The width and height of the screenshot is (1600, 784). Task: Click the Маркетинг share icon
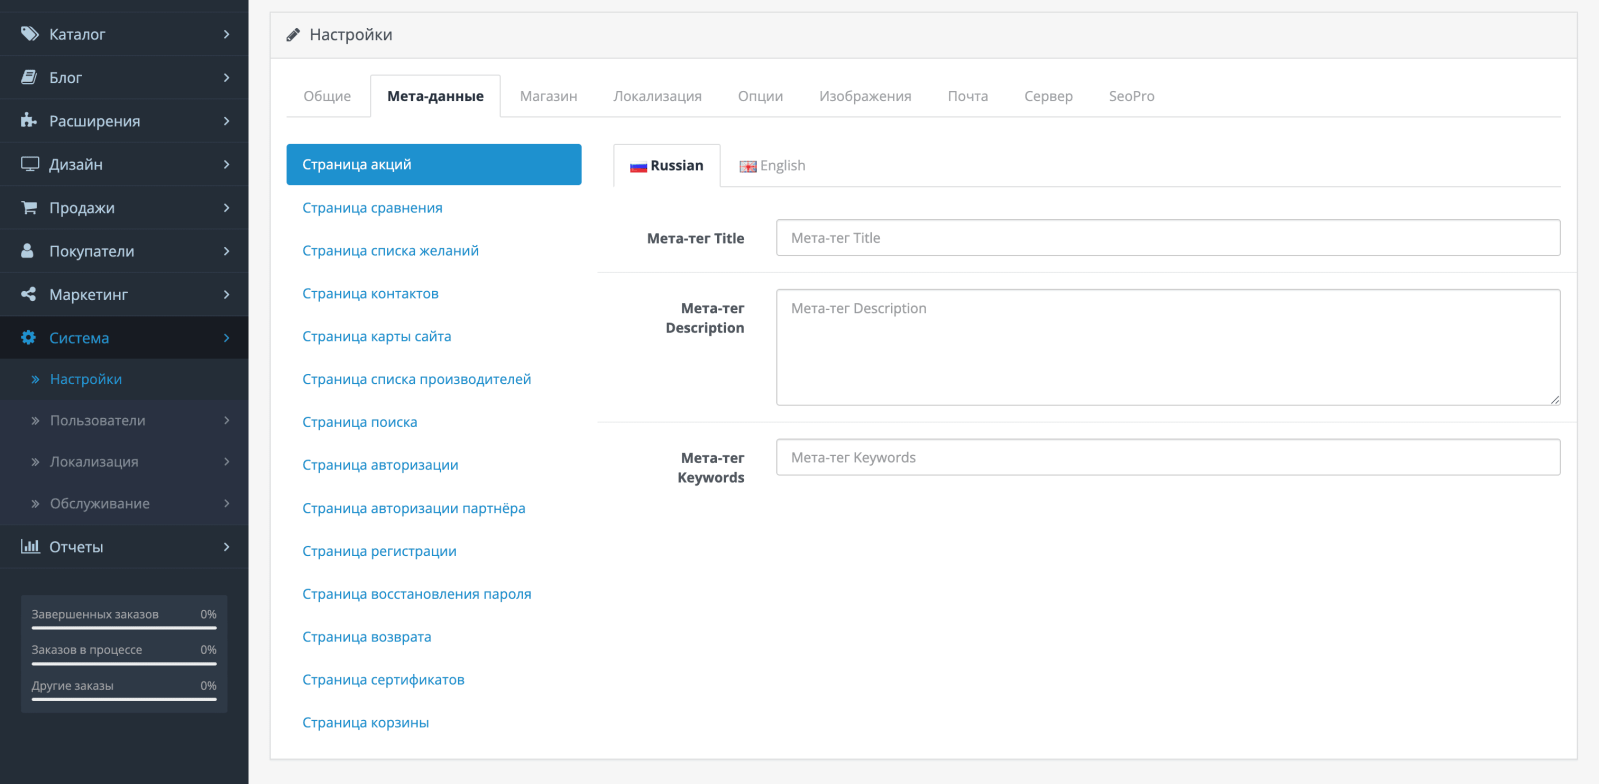[29, 294]
